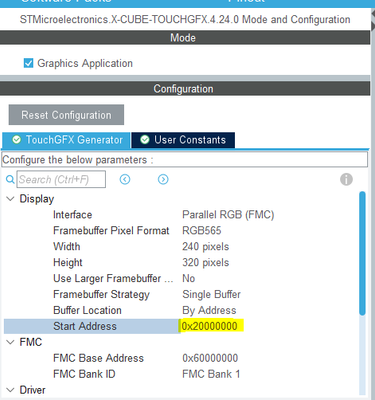Click the green check on User Constants tab
Screen dimensions: 375x400
coord(145,140)
